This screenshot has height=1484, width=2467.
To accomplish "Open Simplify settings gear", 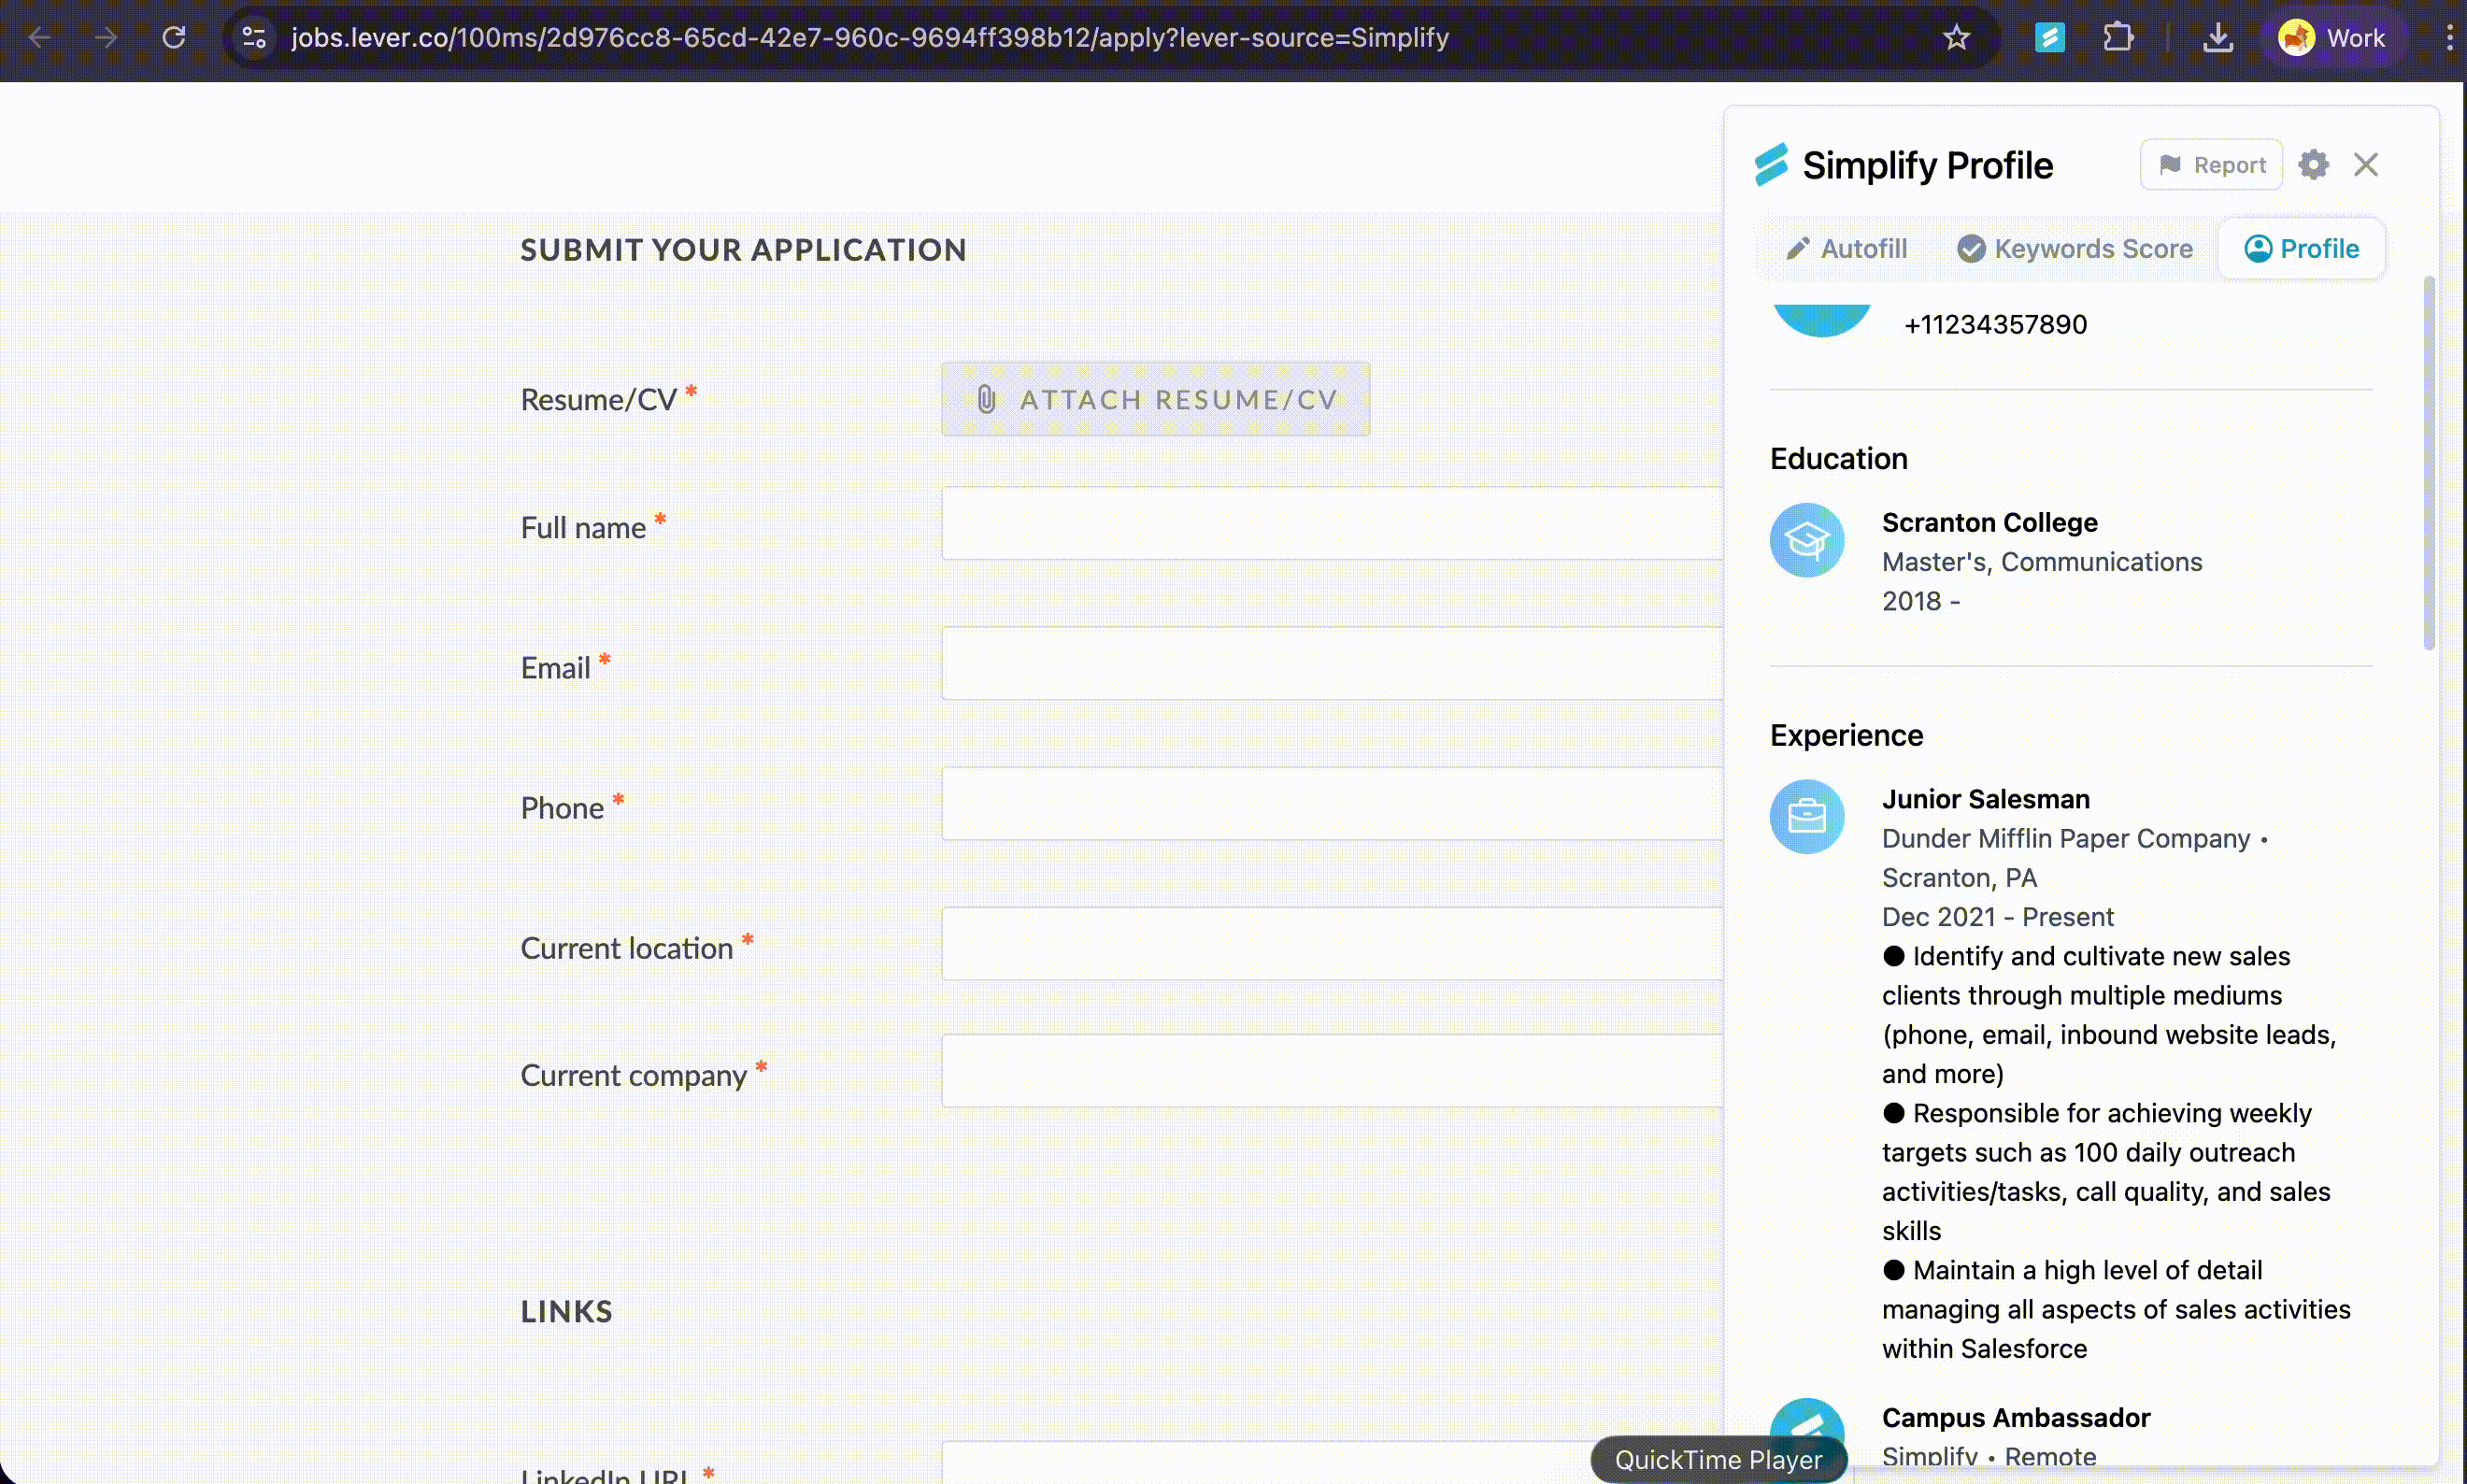I will pyautogui.click(x=2313, y=164).
